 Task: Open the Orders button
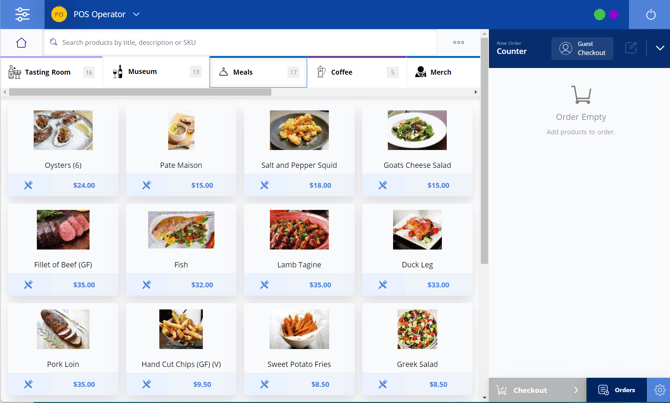point(616,390)
